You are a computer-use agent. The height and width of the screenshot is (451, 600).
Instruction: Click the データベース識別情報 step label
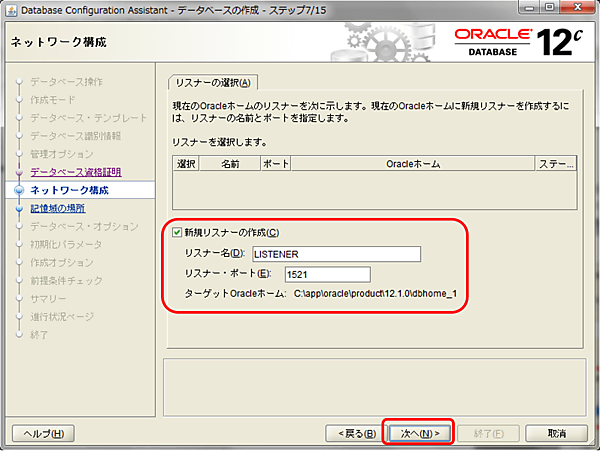click(76, 136)
